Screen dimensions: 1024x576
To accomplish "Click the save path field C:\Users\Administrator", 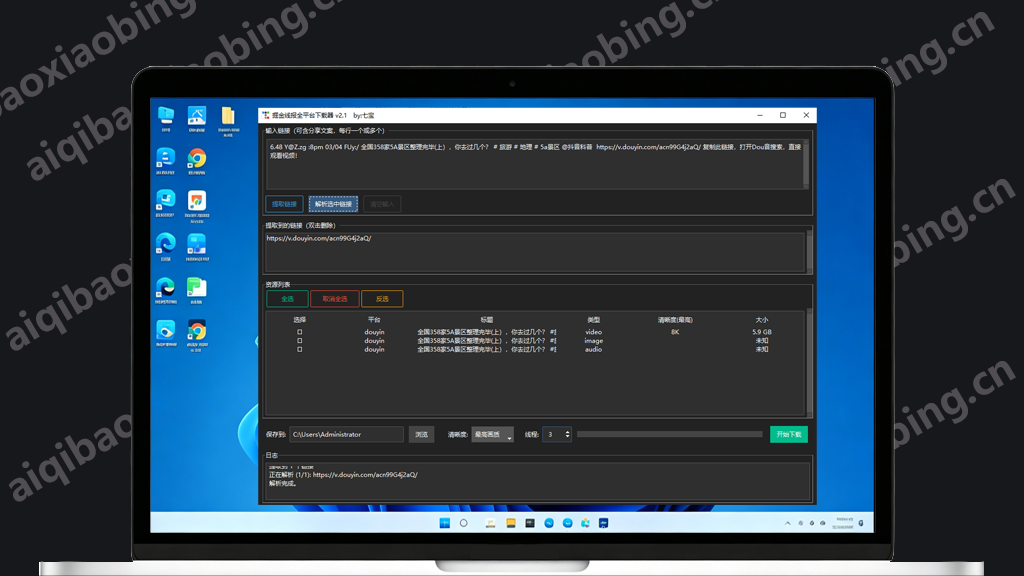I will pyautogui.click(x=346, y=434).
